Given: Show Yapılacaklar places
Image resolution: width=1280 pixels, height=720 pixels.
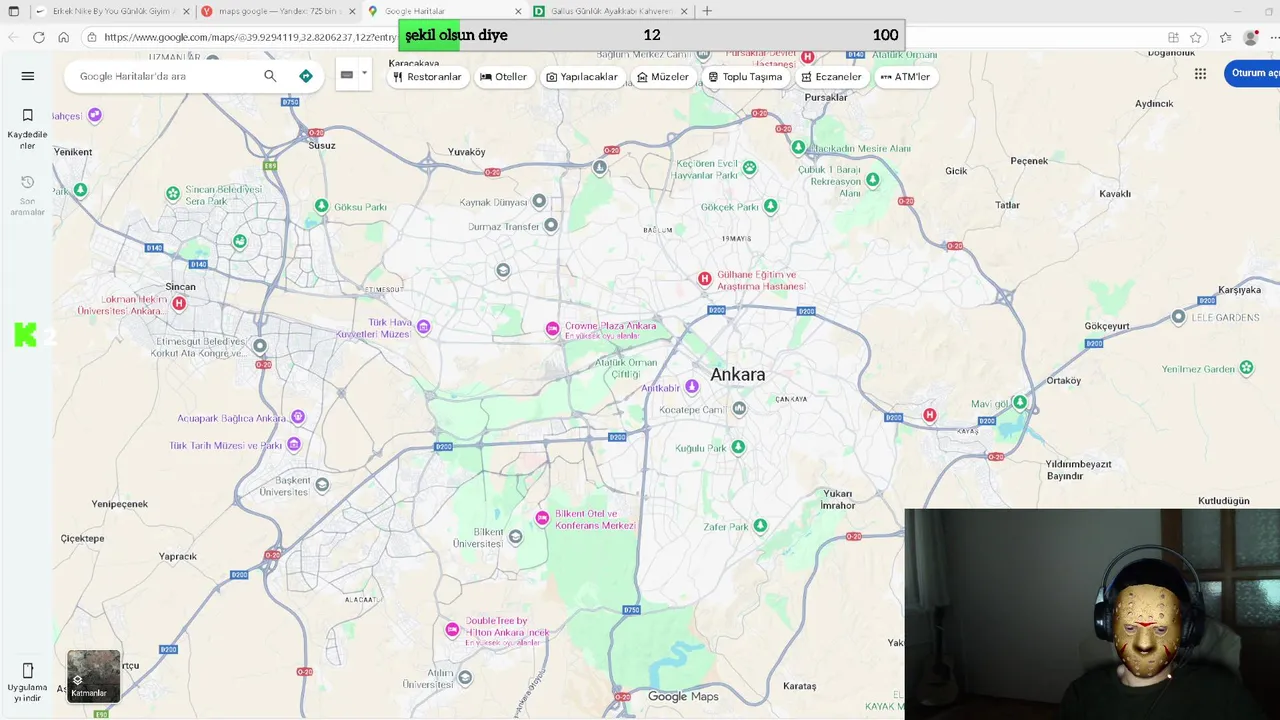Looking at the screenshot, I should point(582,77).
